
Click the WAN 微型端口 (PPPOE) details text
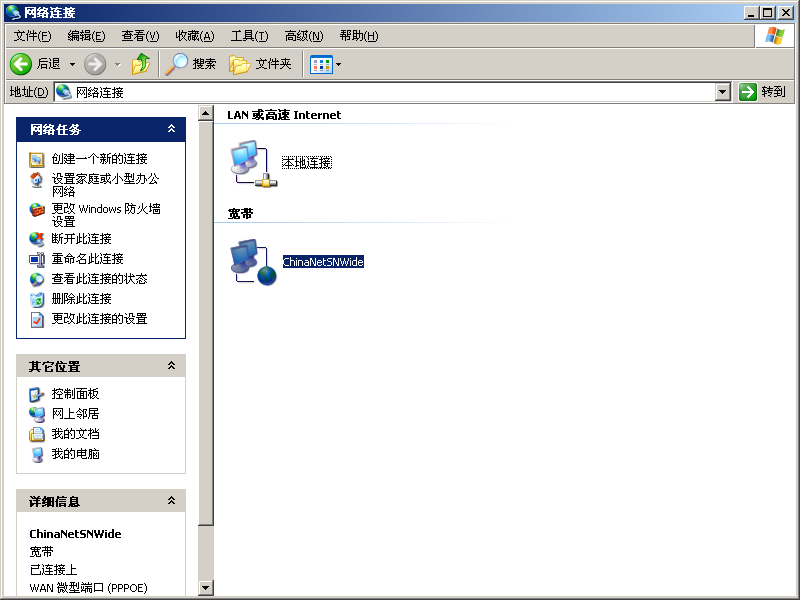point(88,588)
